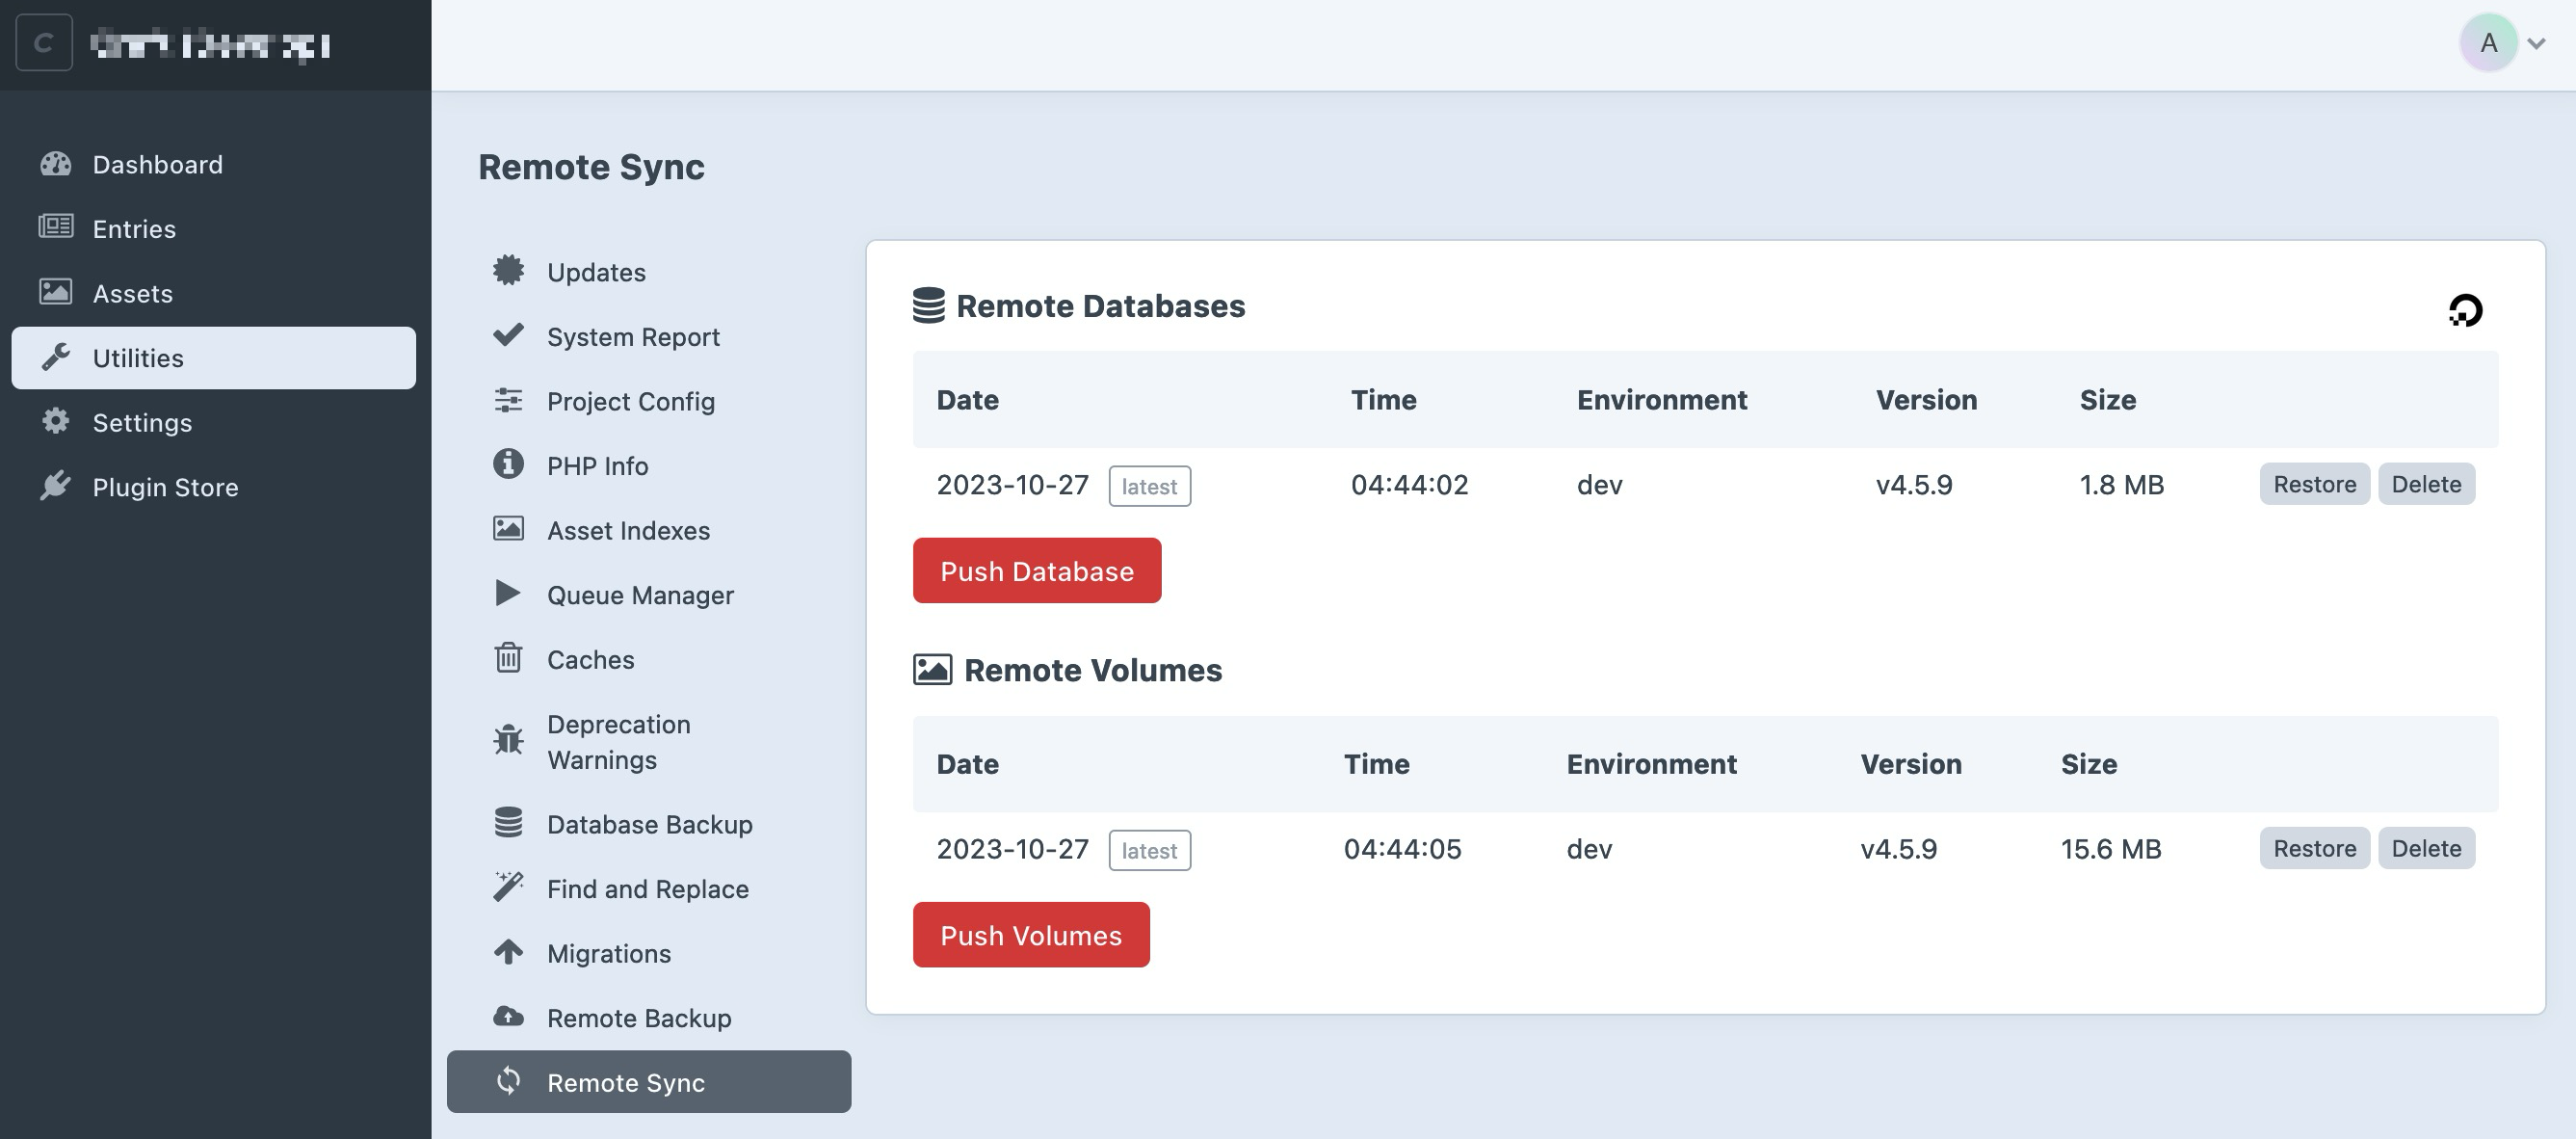Expand the user account chevron menu
This screenshot has height=1139, width=2576.
(x=2536, y=44)
